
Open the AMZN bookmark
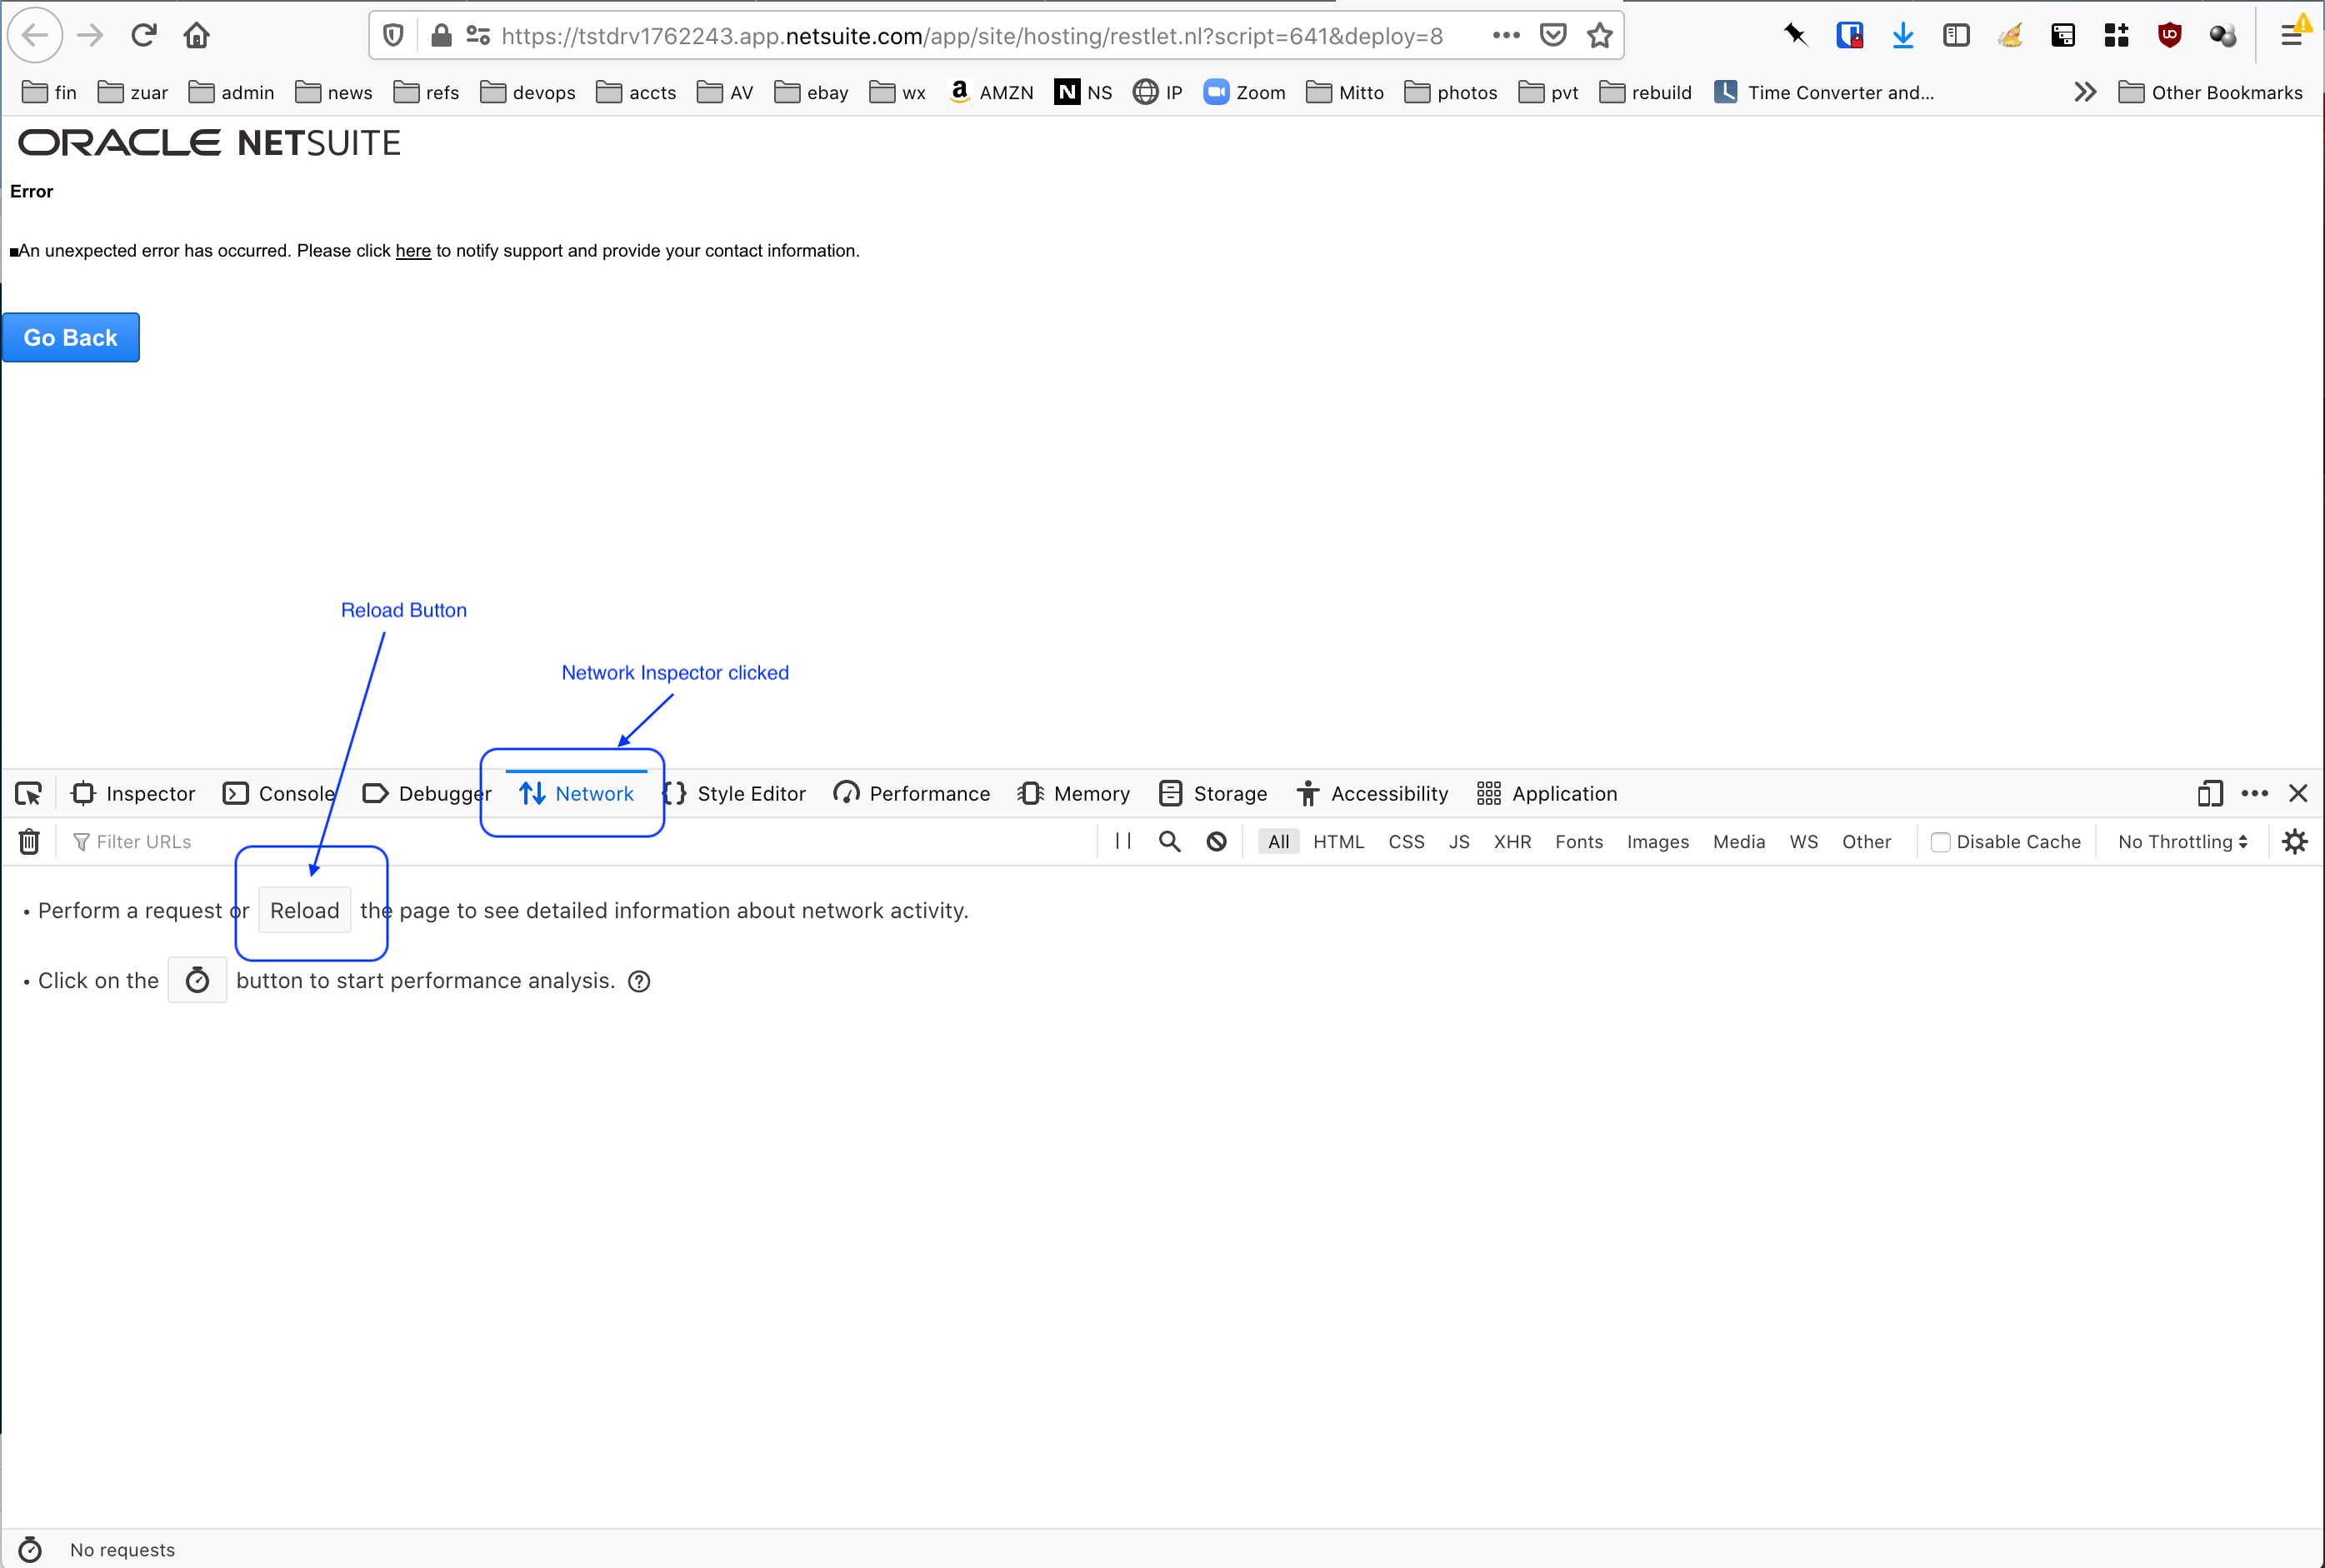[x=990, y=92]
